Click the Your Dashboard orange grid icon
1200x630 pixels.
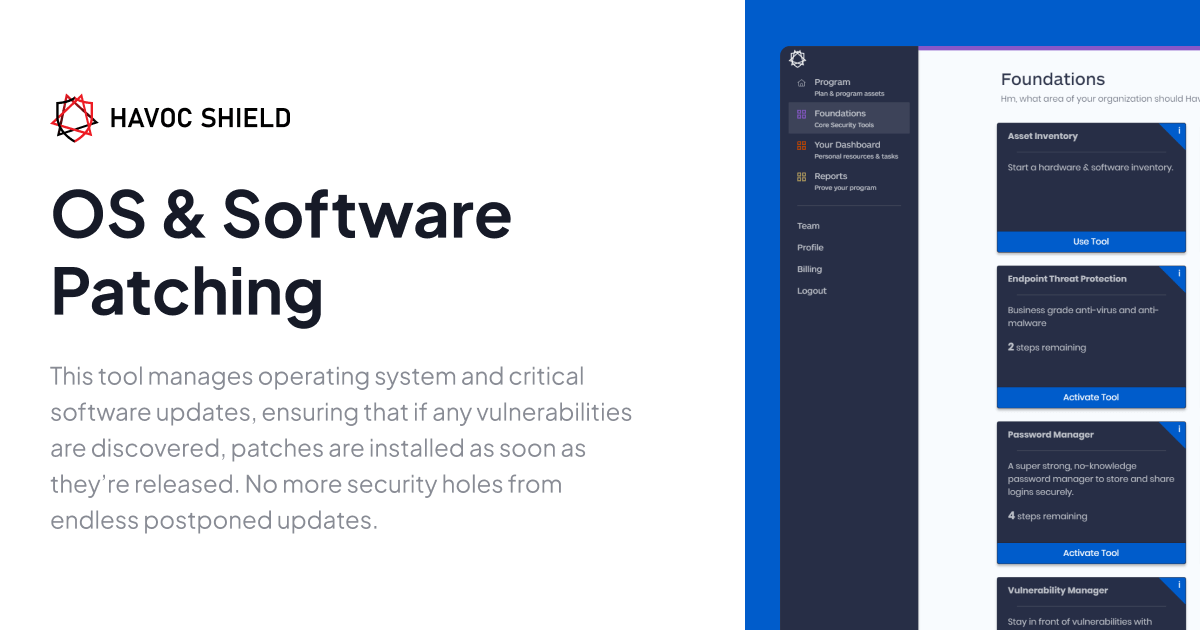click(x=799, y=145)
